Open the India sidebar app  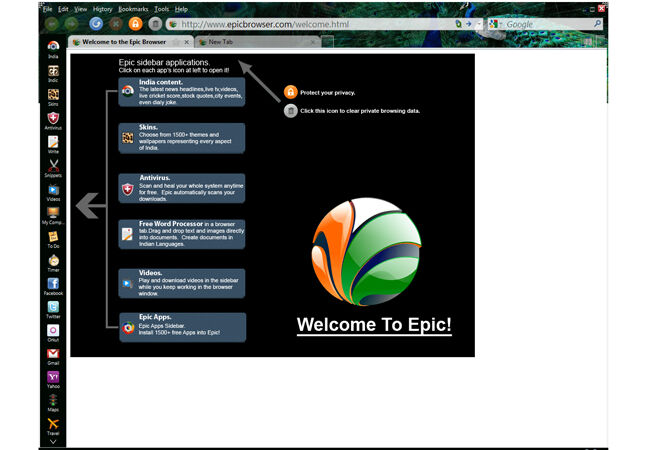(53, 49)
